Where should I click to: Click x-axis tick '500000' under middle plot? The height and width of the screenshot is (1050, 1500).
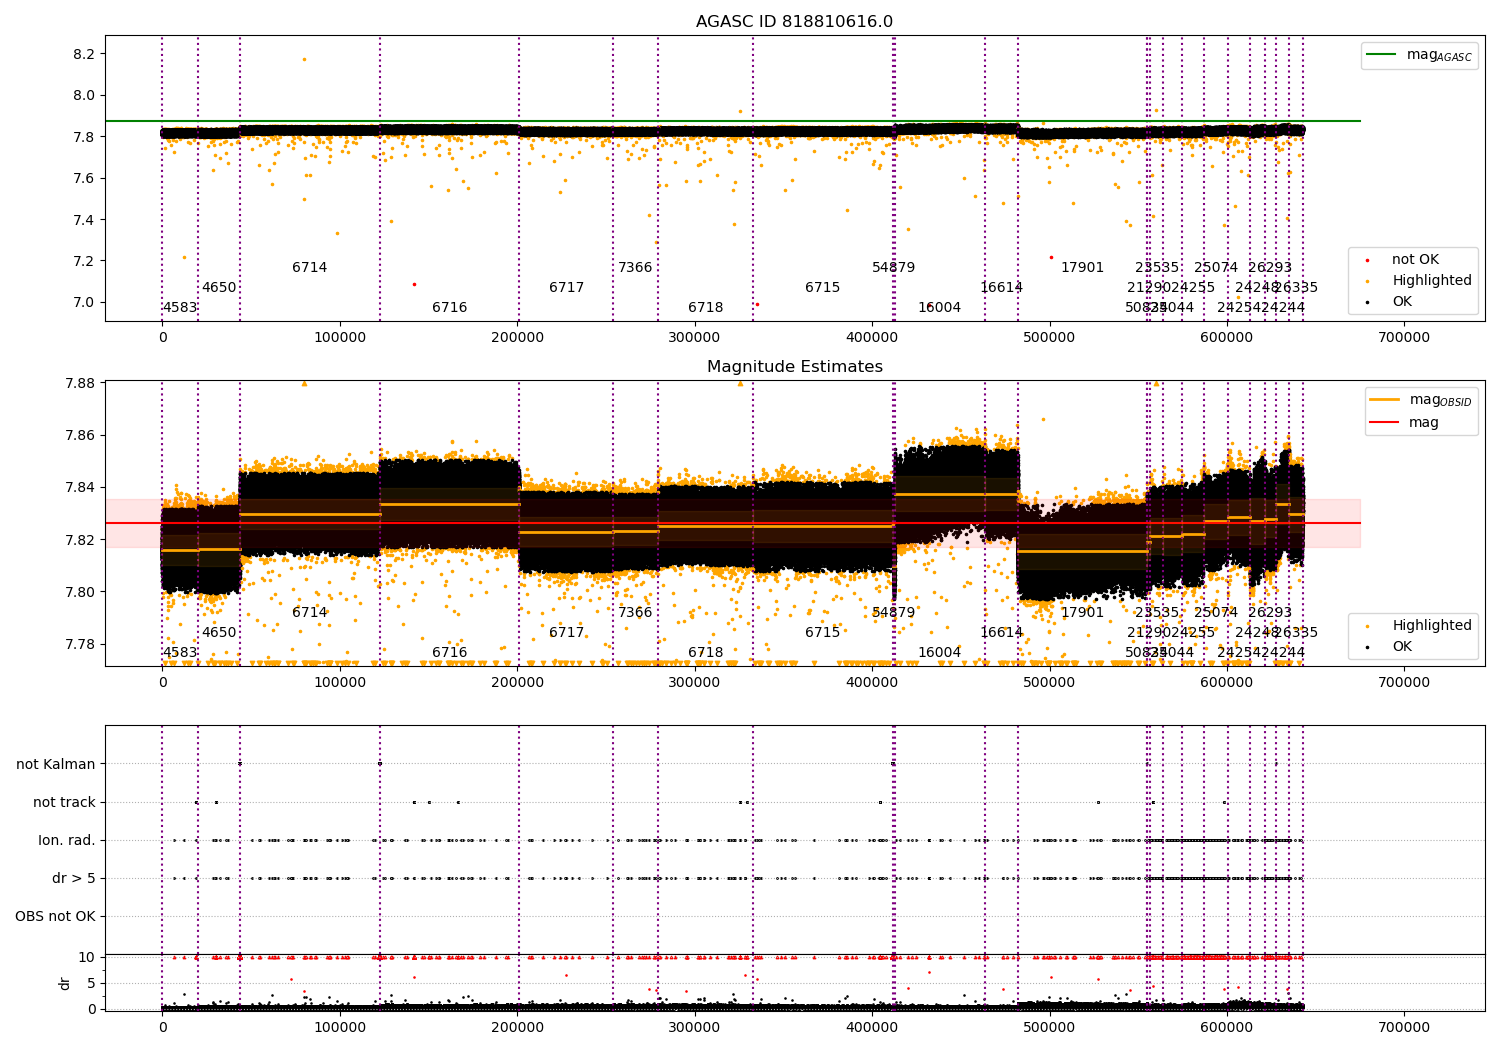(x=1049, y=683)
